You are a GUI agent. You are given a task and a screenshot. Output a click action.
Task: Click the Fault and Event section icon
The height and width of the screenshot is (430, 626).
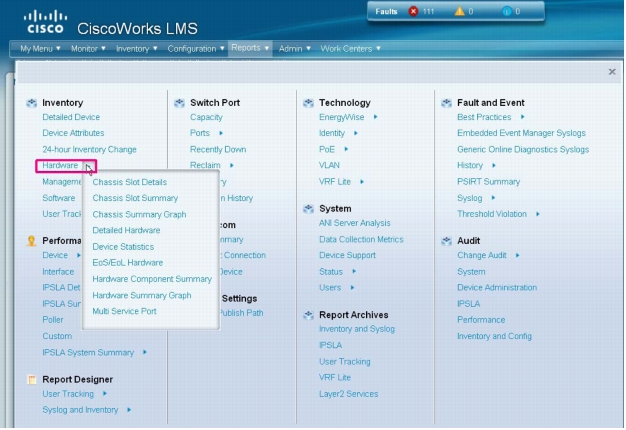pos(446,103)
